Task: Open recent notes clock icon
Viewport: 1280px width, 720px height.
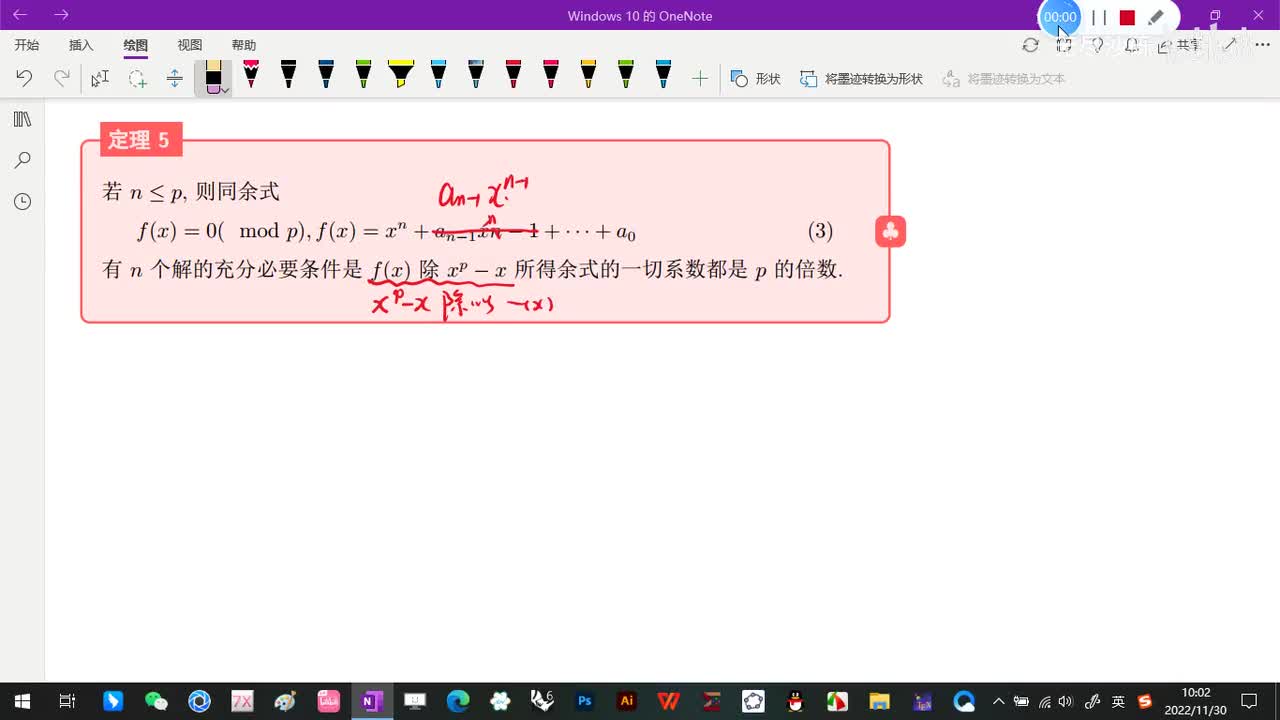Action: point(22,201)
